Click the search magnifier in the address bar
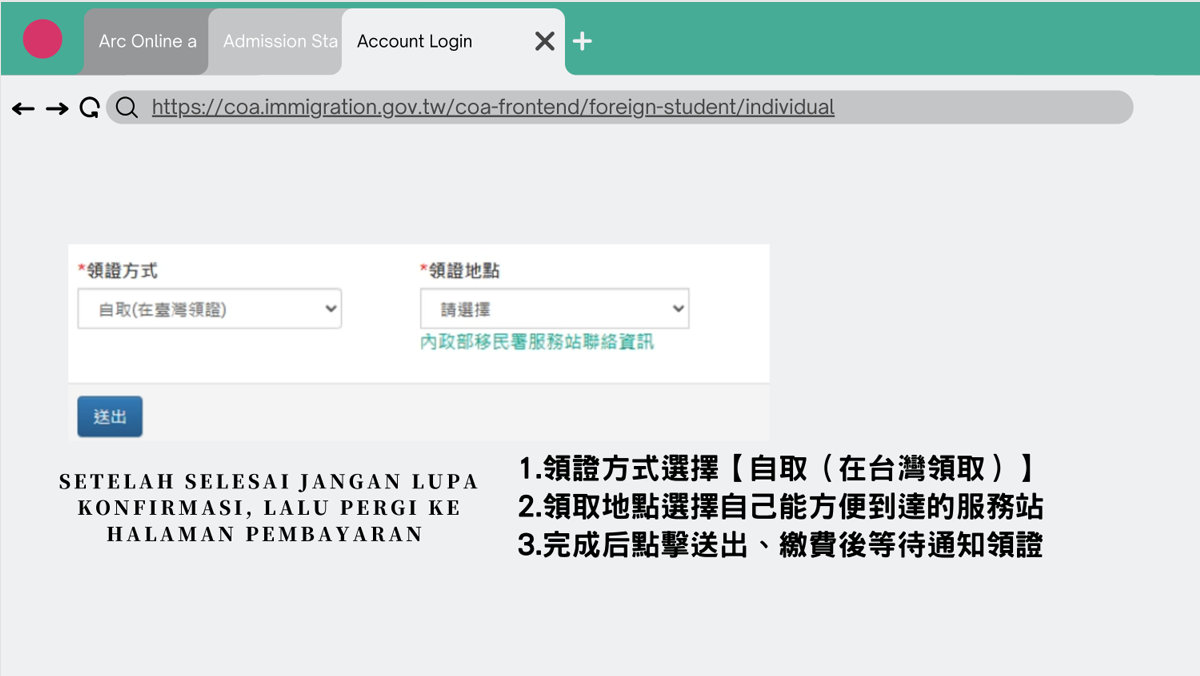This screenshot has height=676, width=1200. click(x=125, y=107)
